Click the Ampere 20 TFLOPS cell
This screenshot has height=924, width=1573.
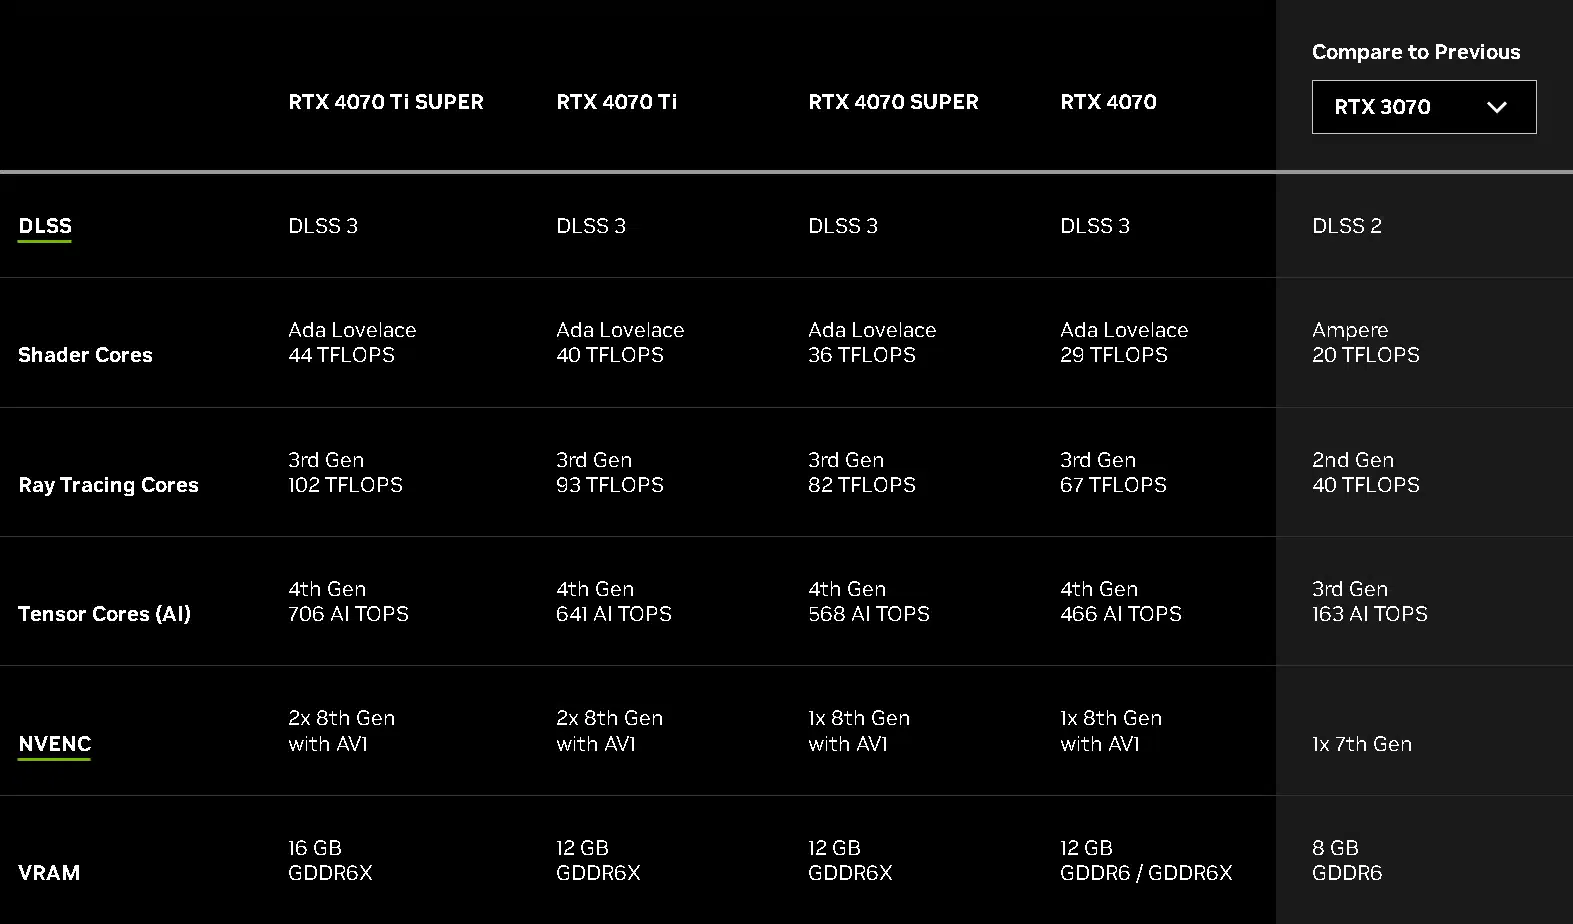click(x=1366, y=342)
